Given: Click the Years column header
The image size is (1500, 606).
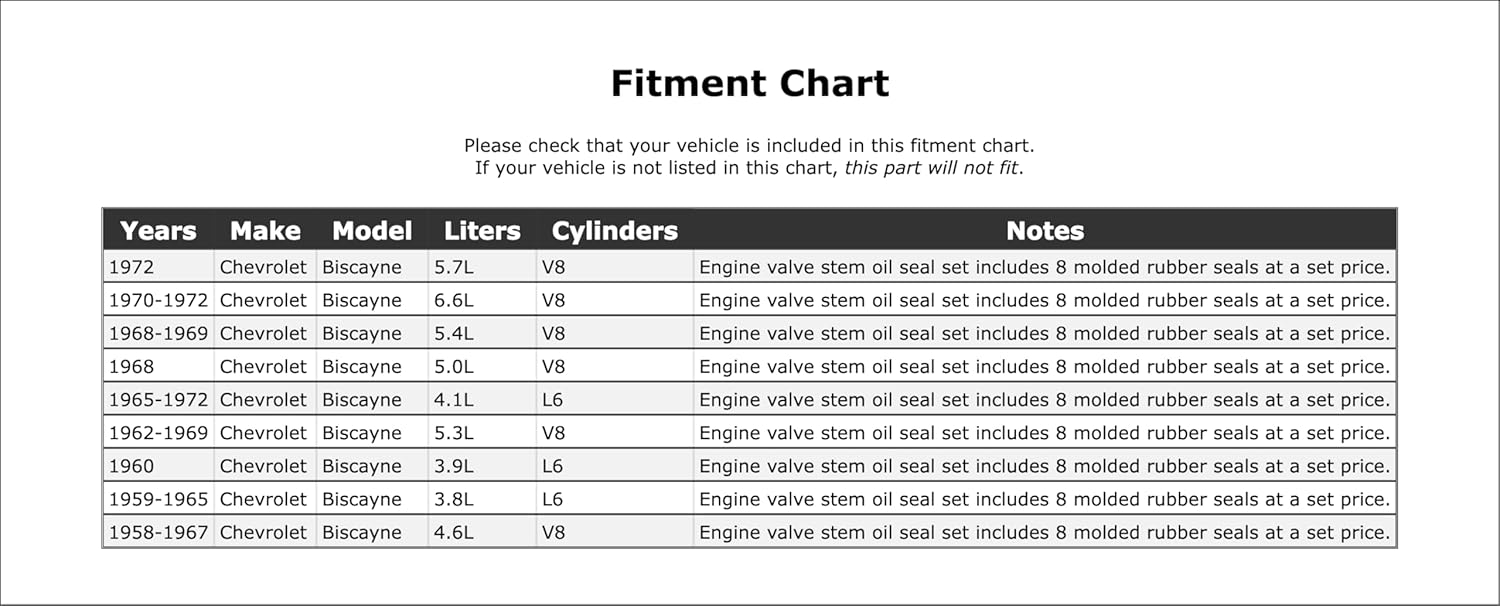Looking at the screenshot, I should [x=158, y=231].
